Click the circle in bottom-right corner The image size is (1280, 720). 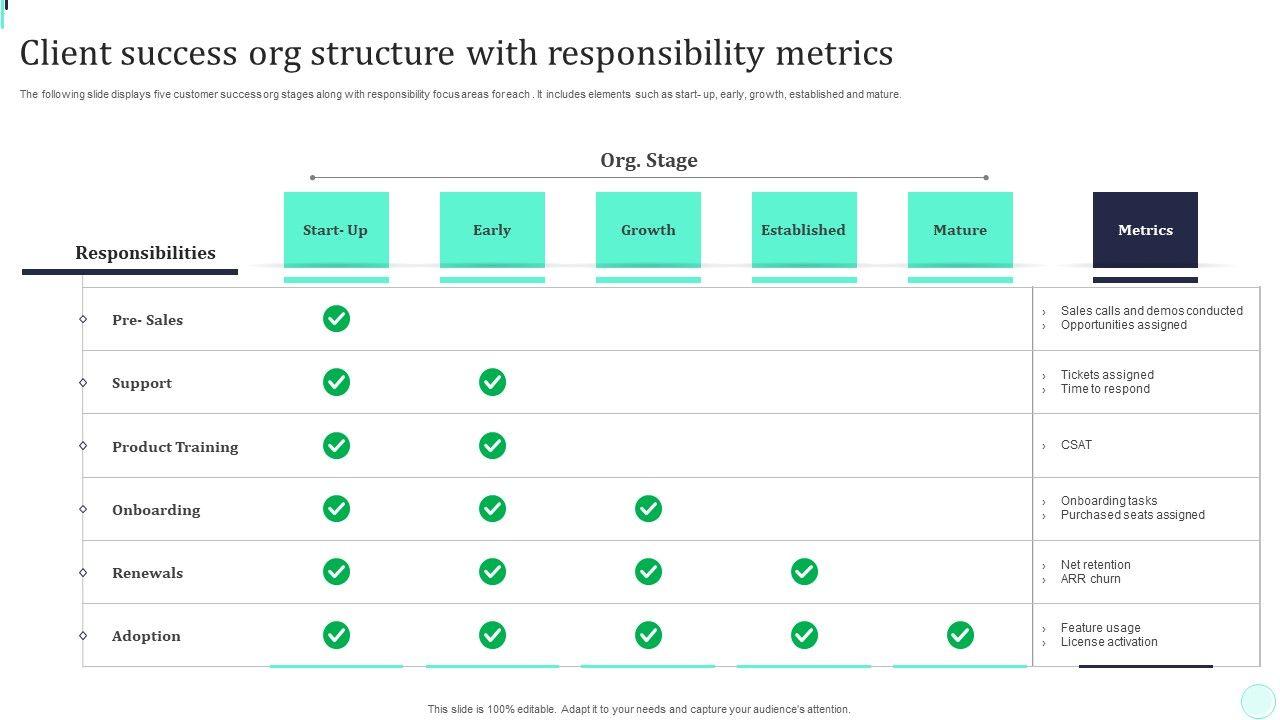click(1257, 700)
